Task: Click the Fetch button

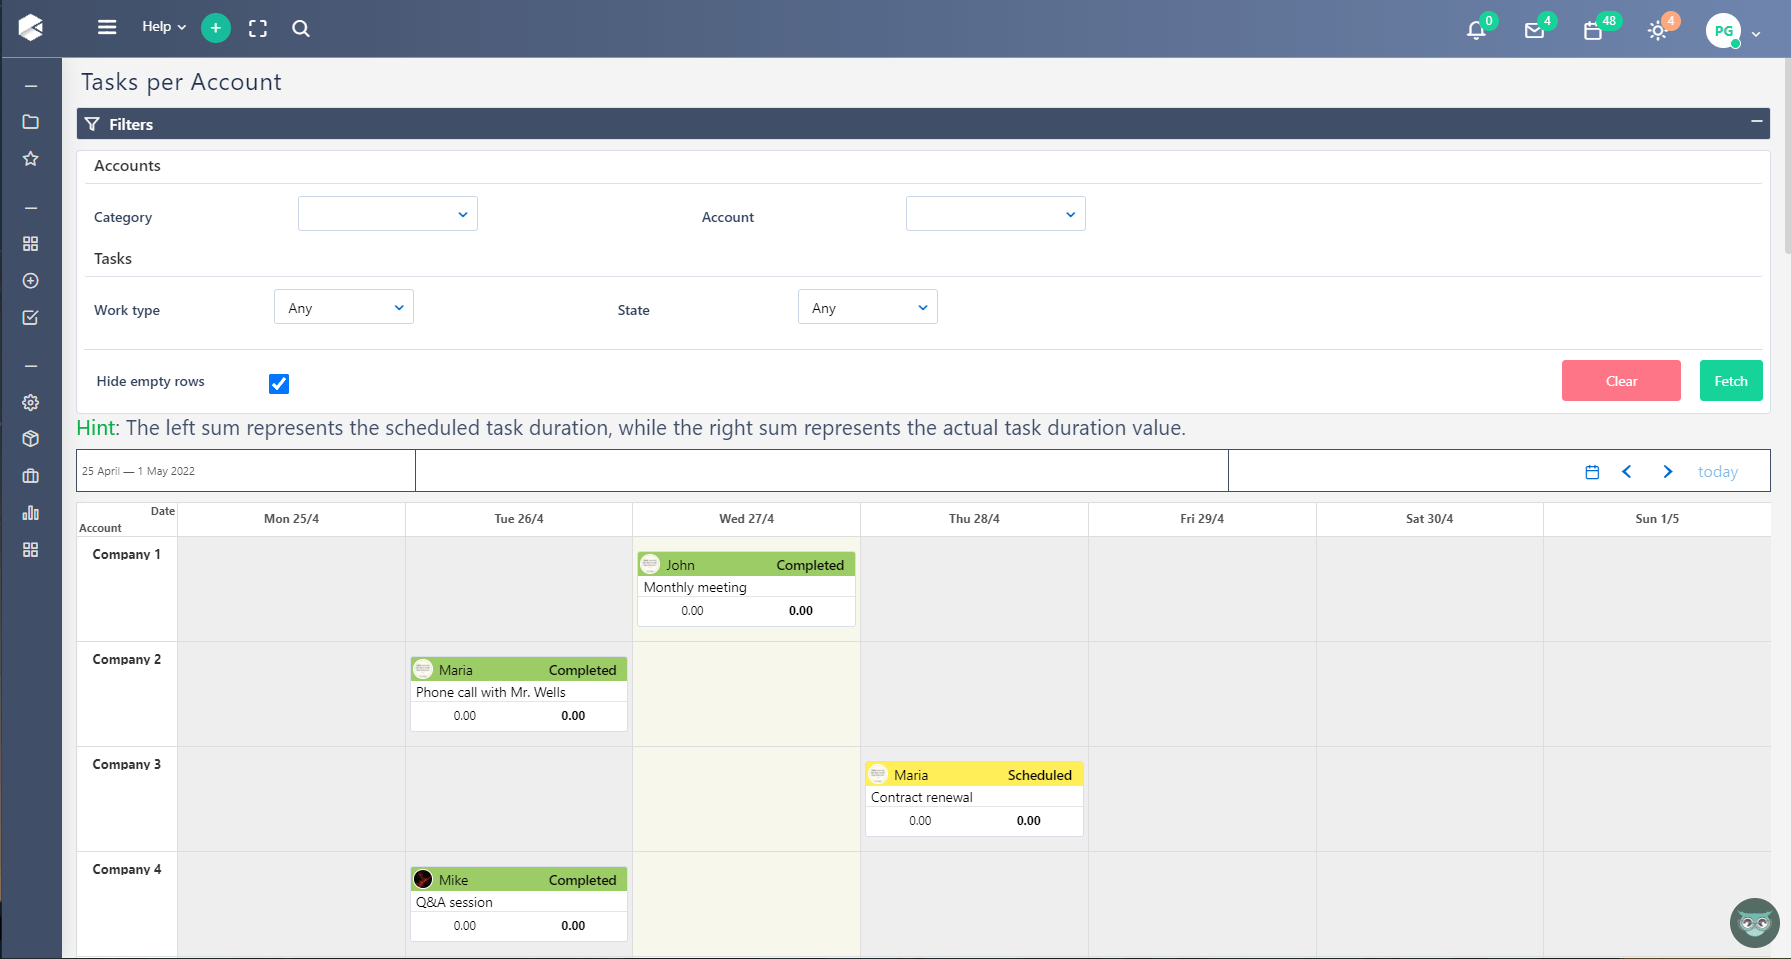Action: (x=1730, y=381)
